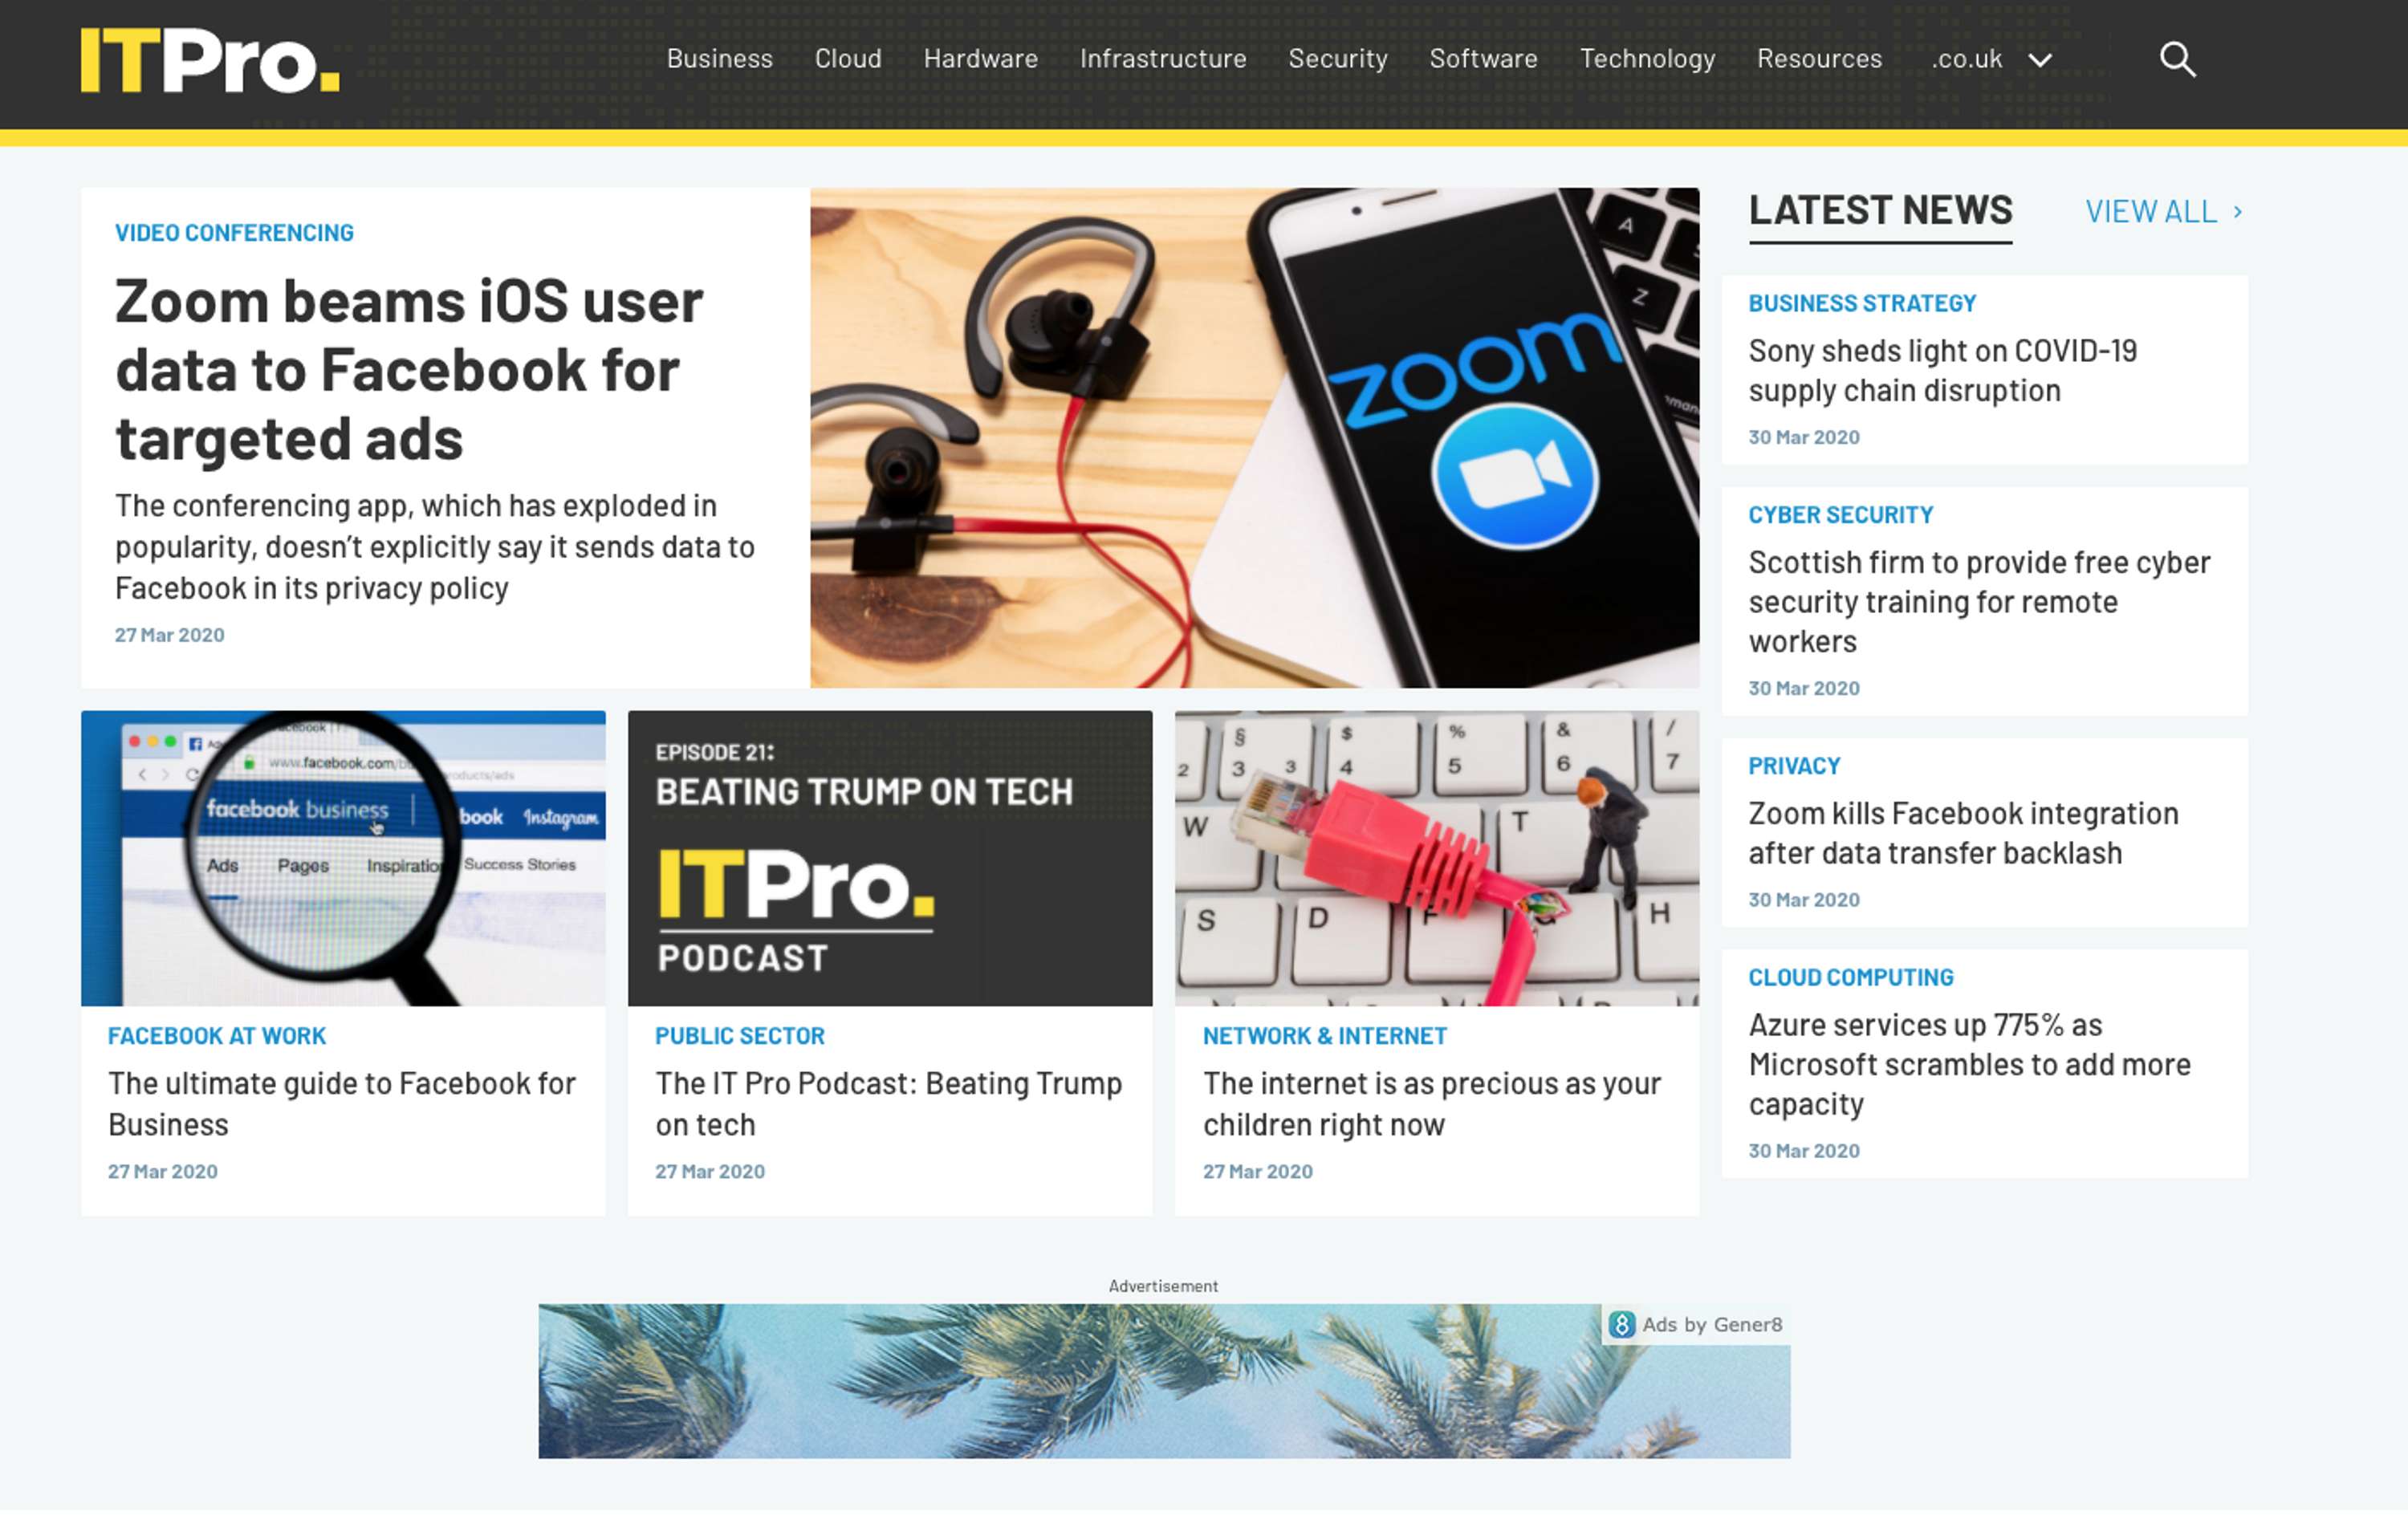Open Scottish firm free cyber security training story
Viewport: 2408px width, 1536px height.
[1979, 601]
